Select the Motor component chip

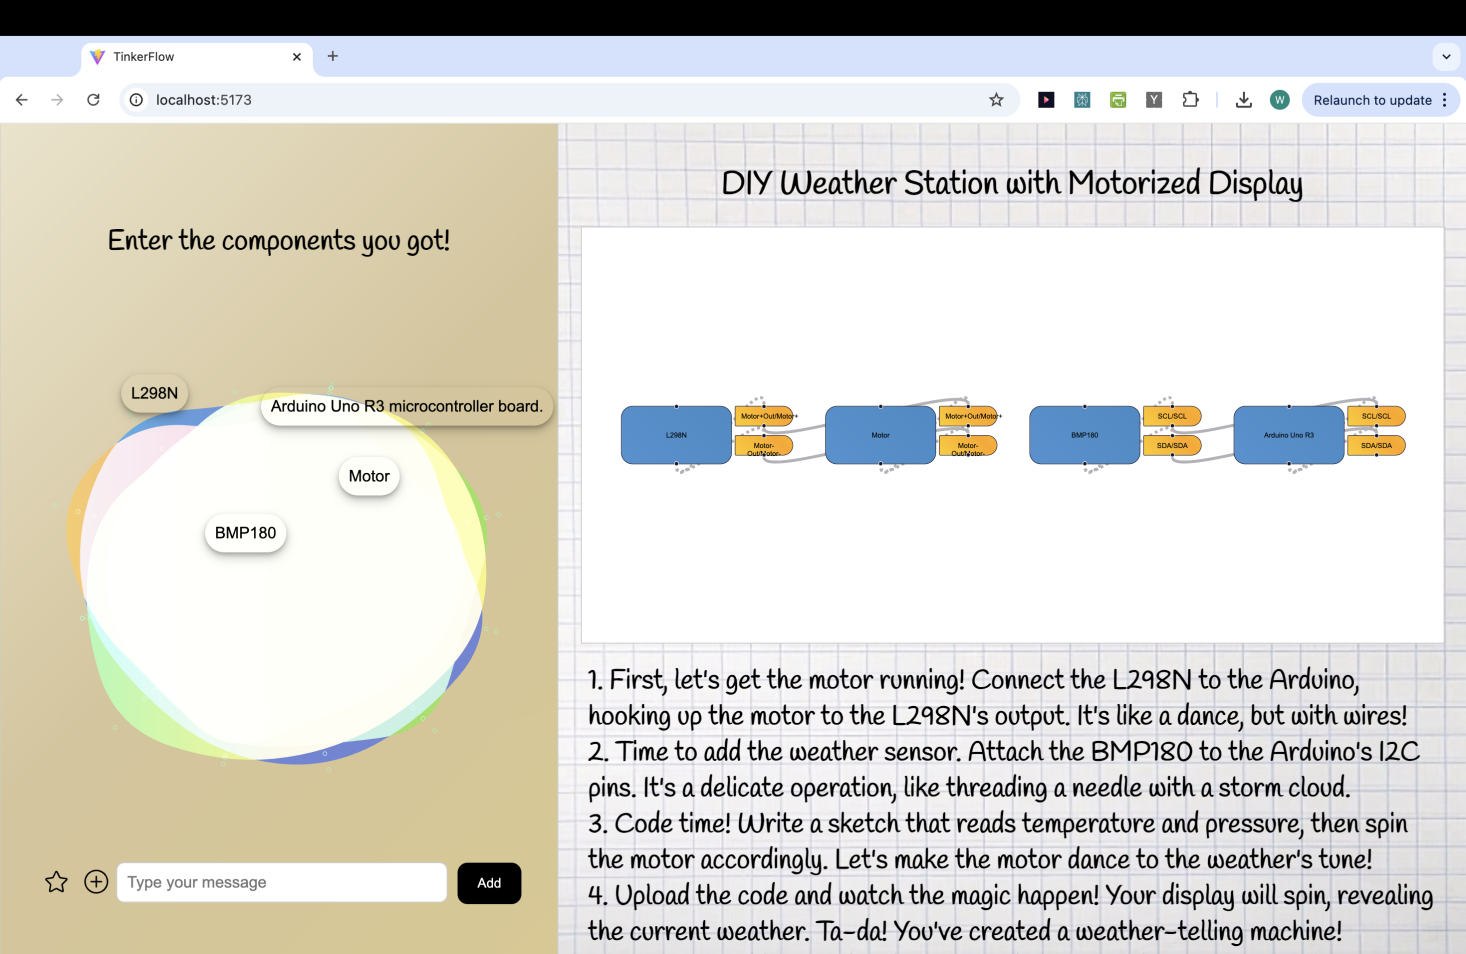pyautogui.click(x=369, y=476)
